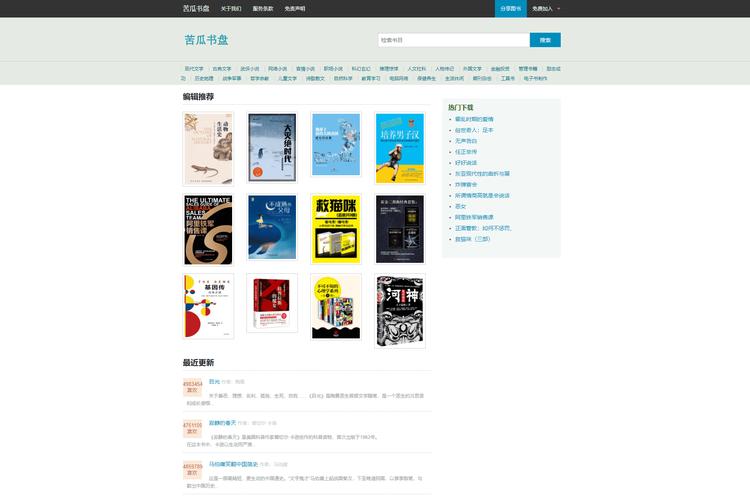Open 救猫咪（三部） in the sidebar list
Image resolution: width=750 pixels, height=500 pixels.
[x=473, y=239]
